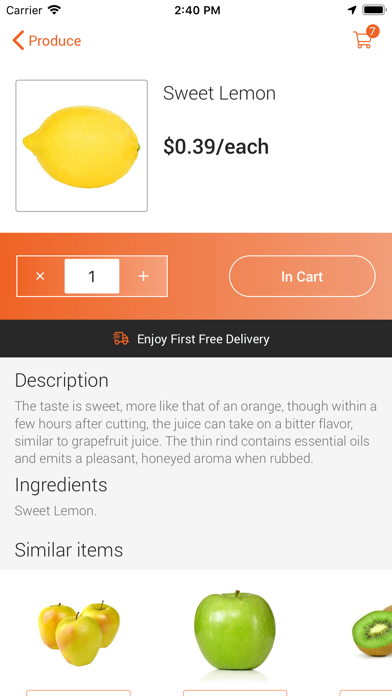392x696 pixels.
Task: Tap the Enjoy First Free Delivery banner
Action: click(196, 338)
